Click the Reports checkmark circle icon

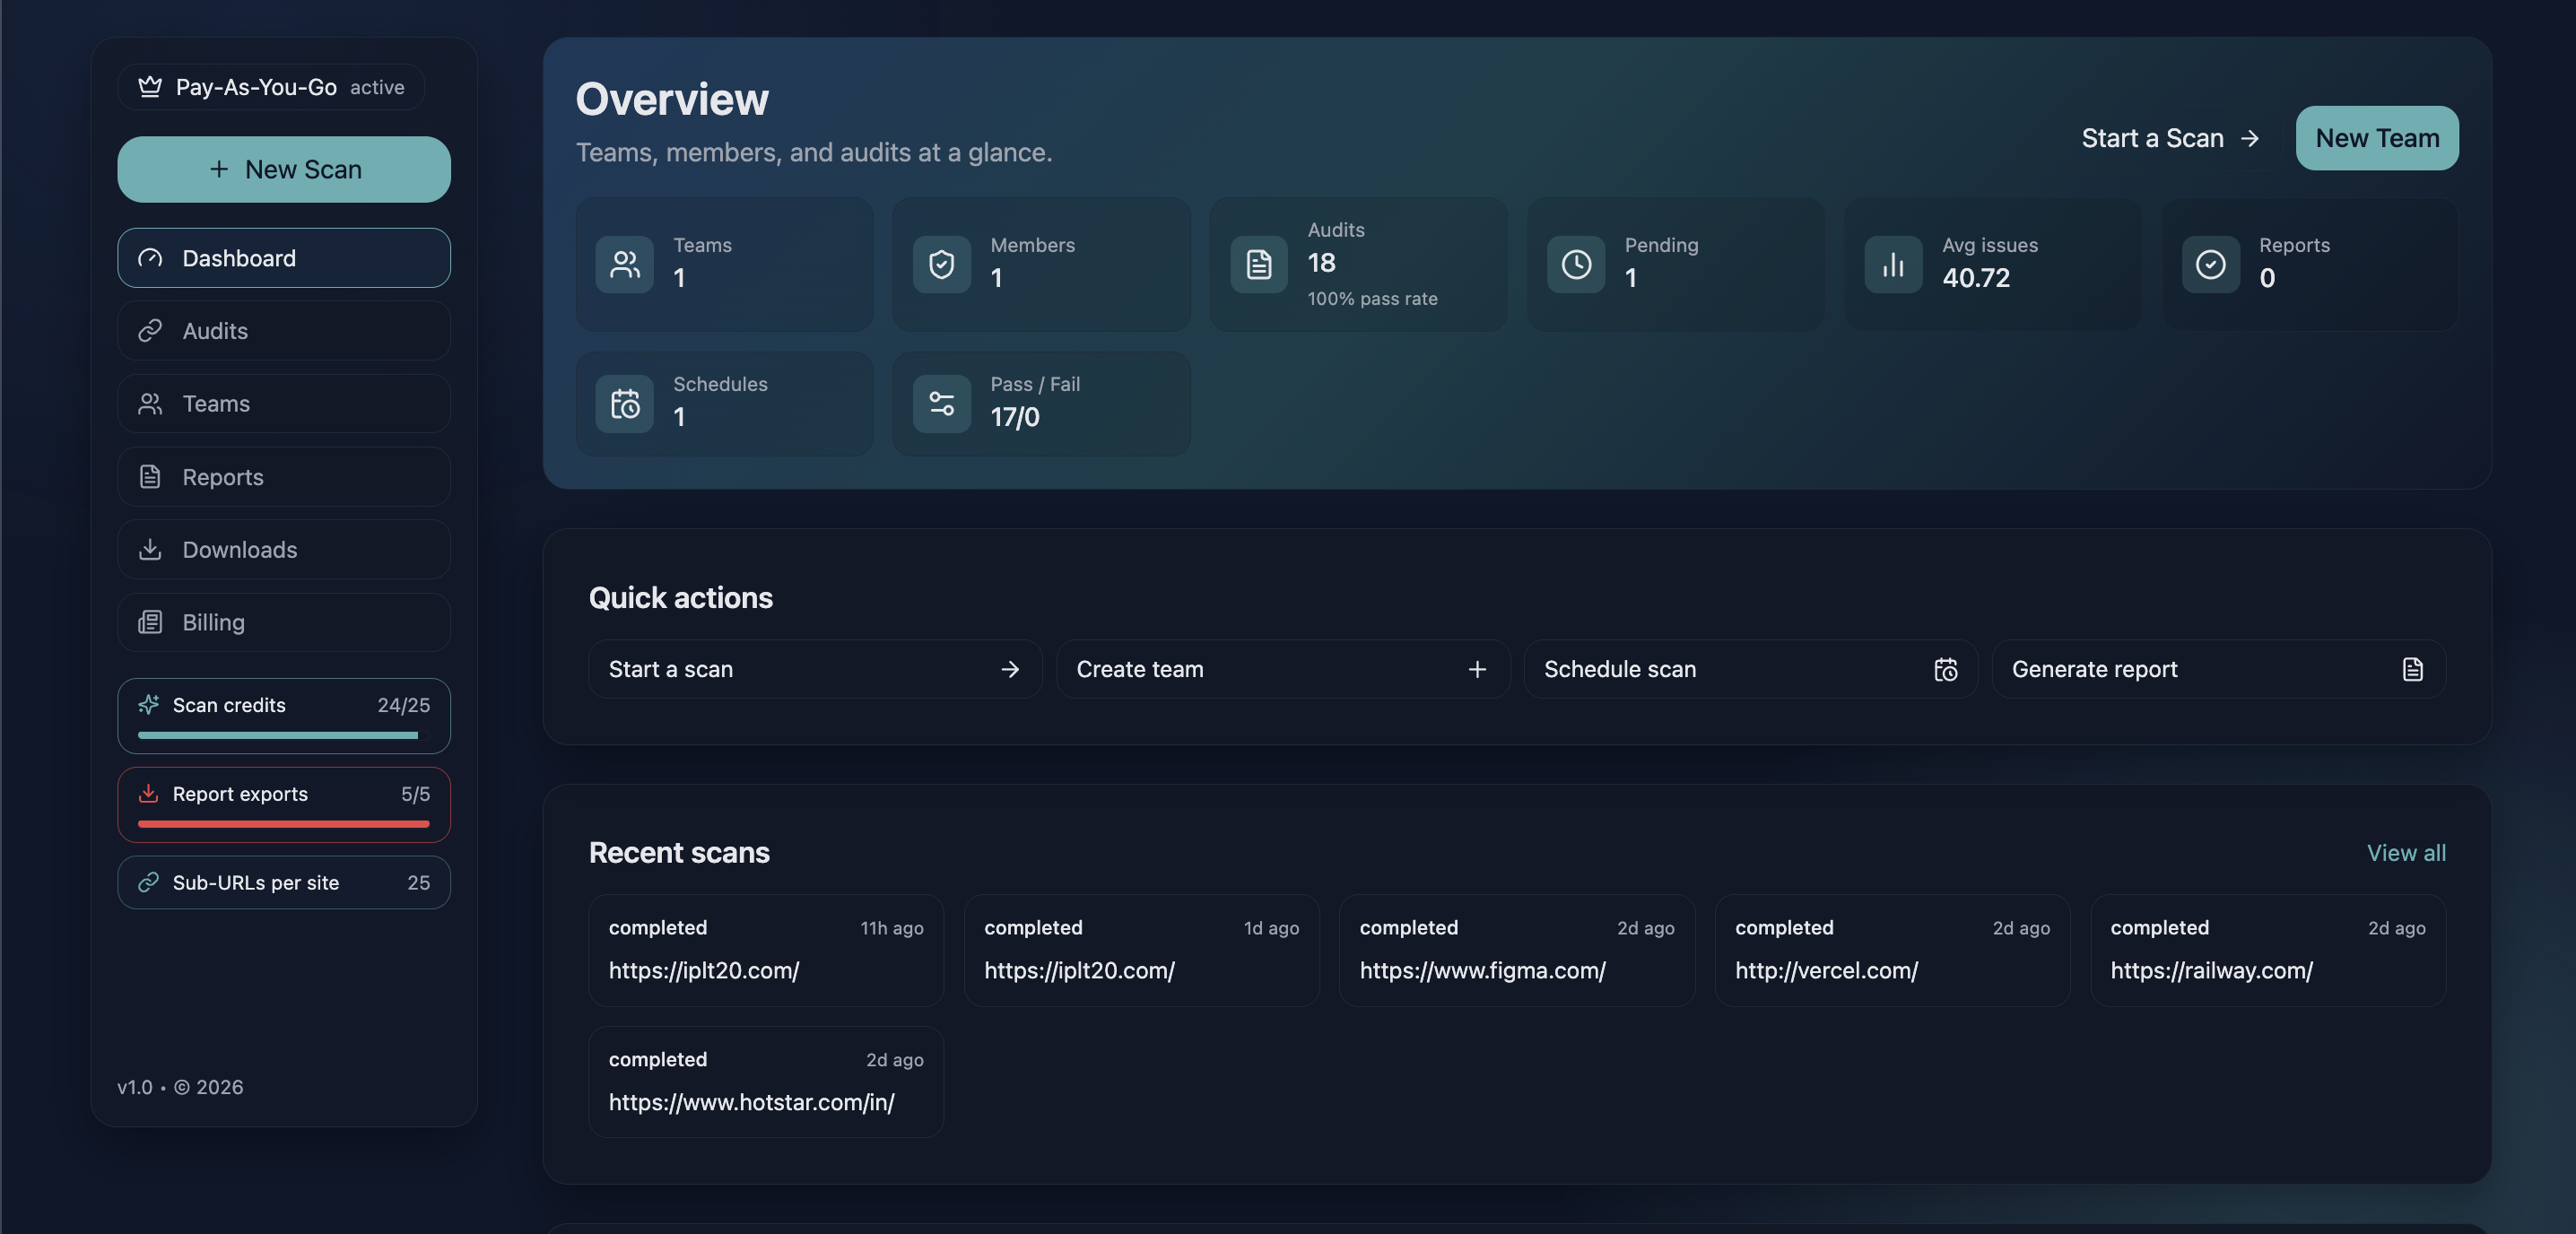(x=2209, y=264)
